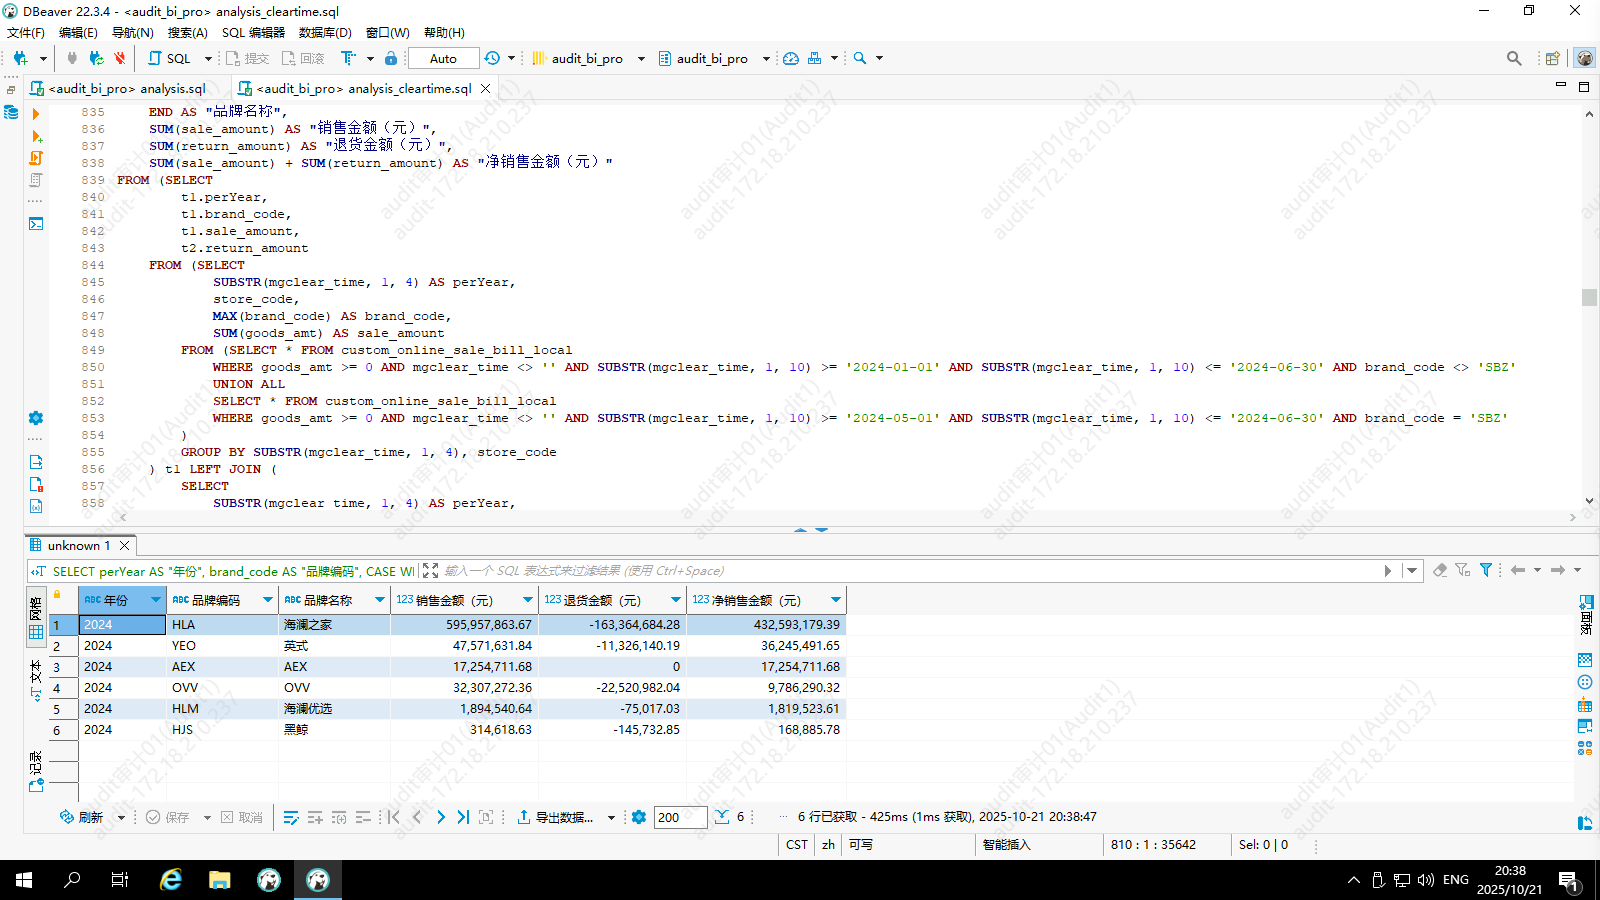This screenshot has width=1600, height=900.
Task: Click the blue gear settings icon in results toolbar
Action: 639,817
